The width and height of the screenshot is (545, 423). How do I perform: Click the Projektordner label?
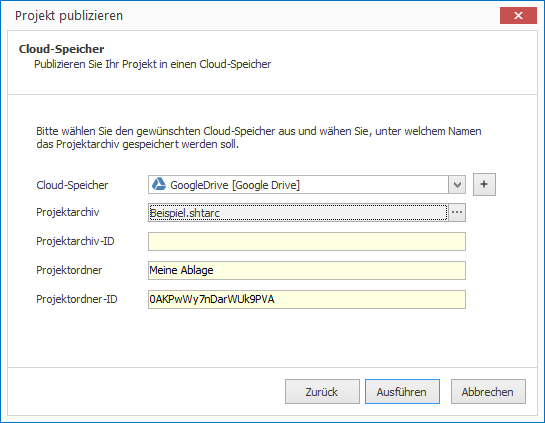(69, 270)
